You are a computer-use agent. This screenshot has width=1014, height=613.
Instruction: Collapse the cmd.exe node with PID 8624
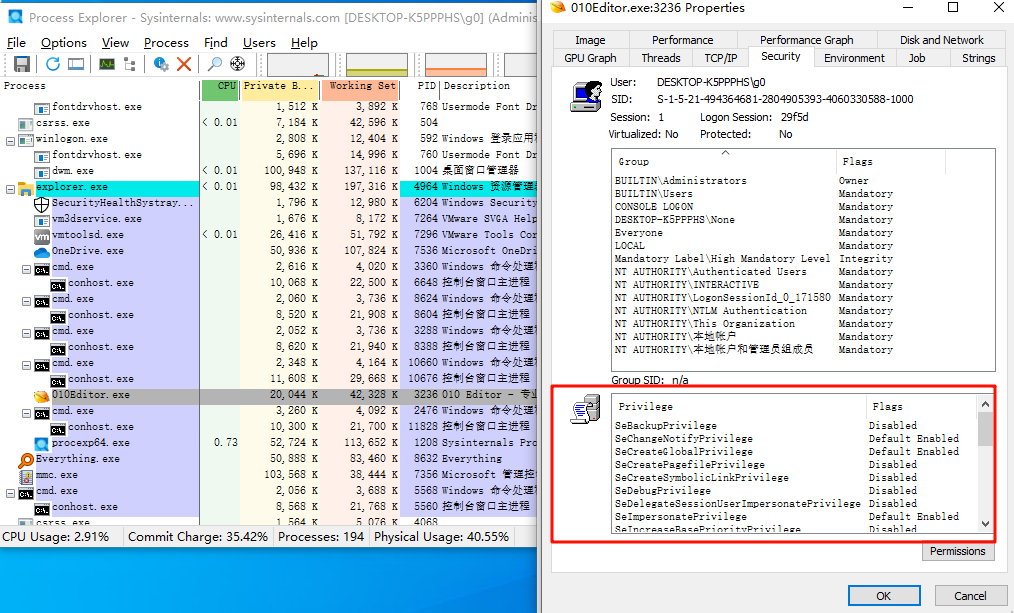click(x=27, y=301)
